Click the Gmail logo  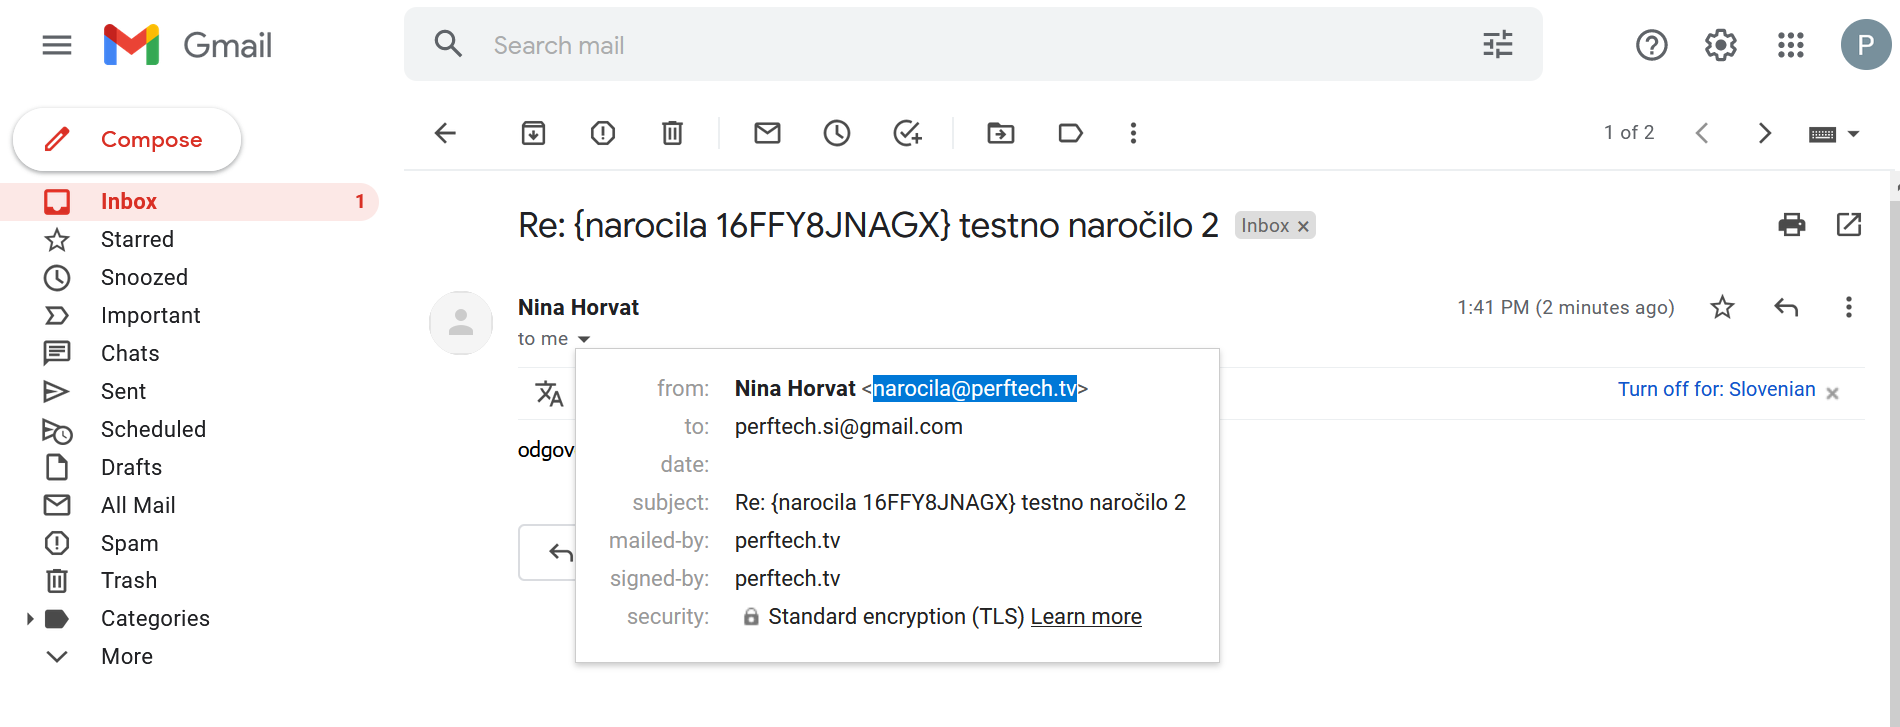[x=188, y=45]
